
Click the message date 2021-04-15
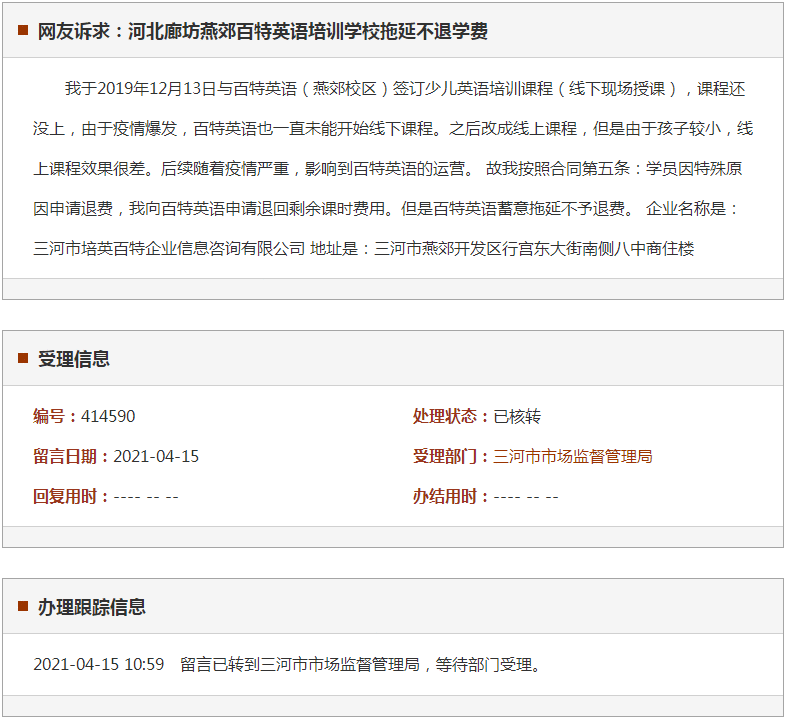[x=156, y=456]
